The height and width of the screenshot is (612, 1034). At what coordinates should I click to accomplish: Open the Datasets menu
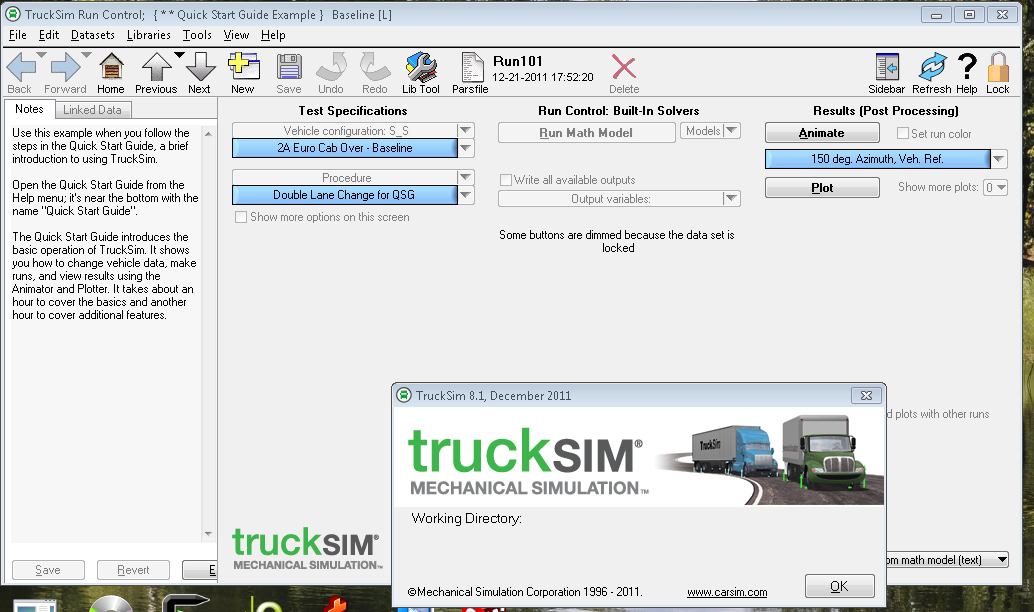coord(93,35)
